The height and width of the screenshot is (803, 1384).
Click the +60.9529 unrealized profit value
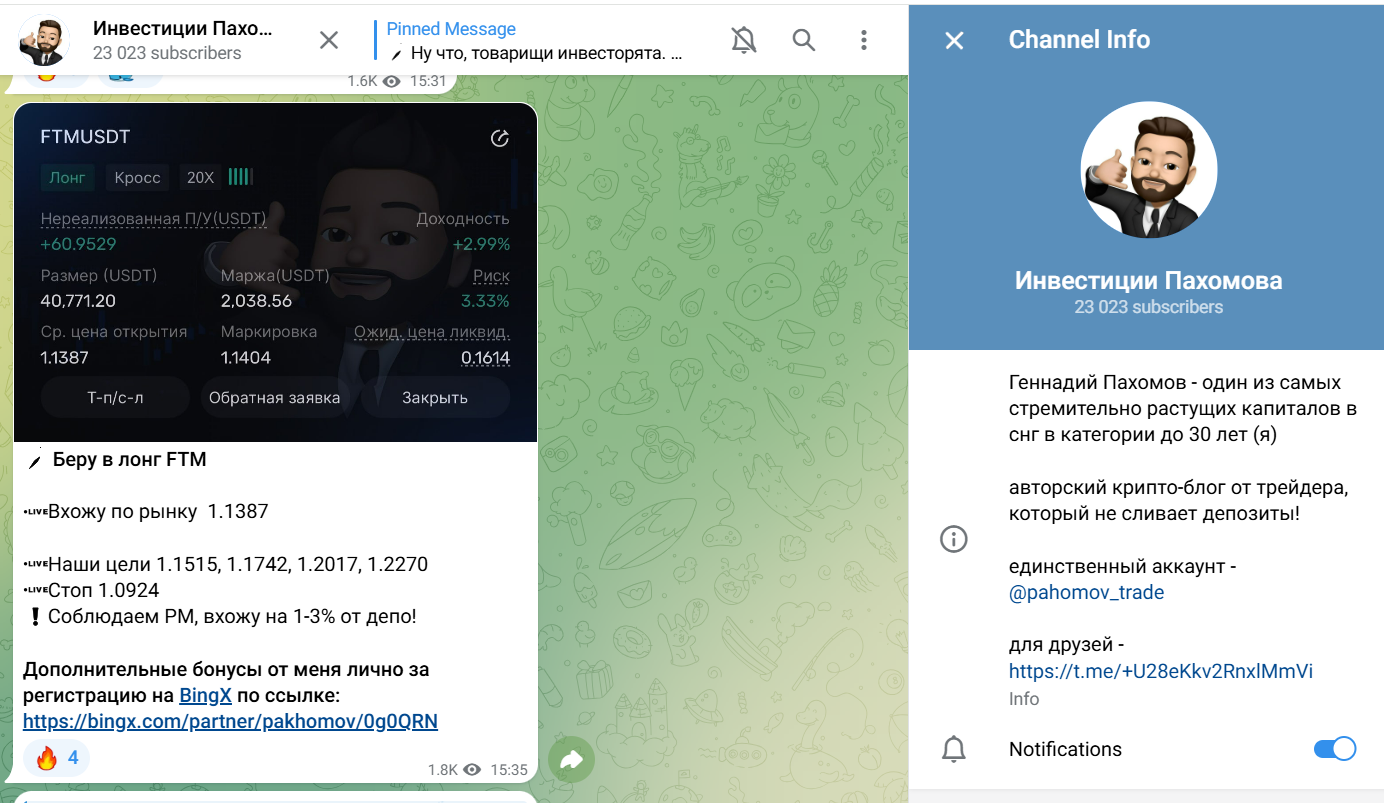(78, 244)
